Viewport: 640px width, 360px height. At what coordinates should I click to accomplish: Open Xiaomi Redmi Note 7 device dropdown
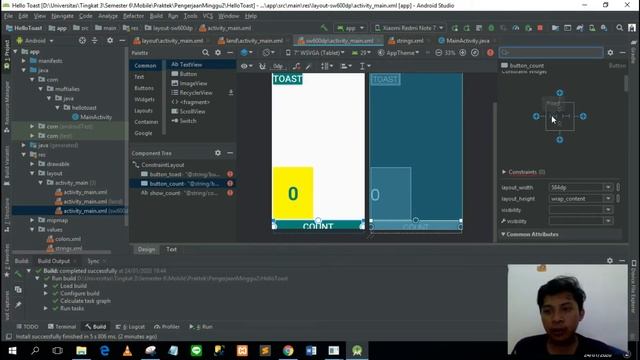point(409,28)
